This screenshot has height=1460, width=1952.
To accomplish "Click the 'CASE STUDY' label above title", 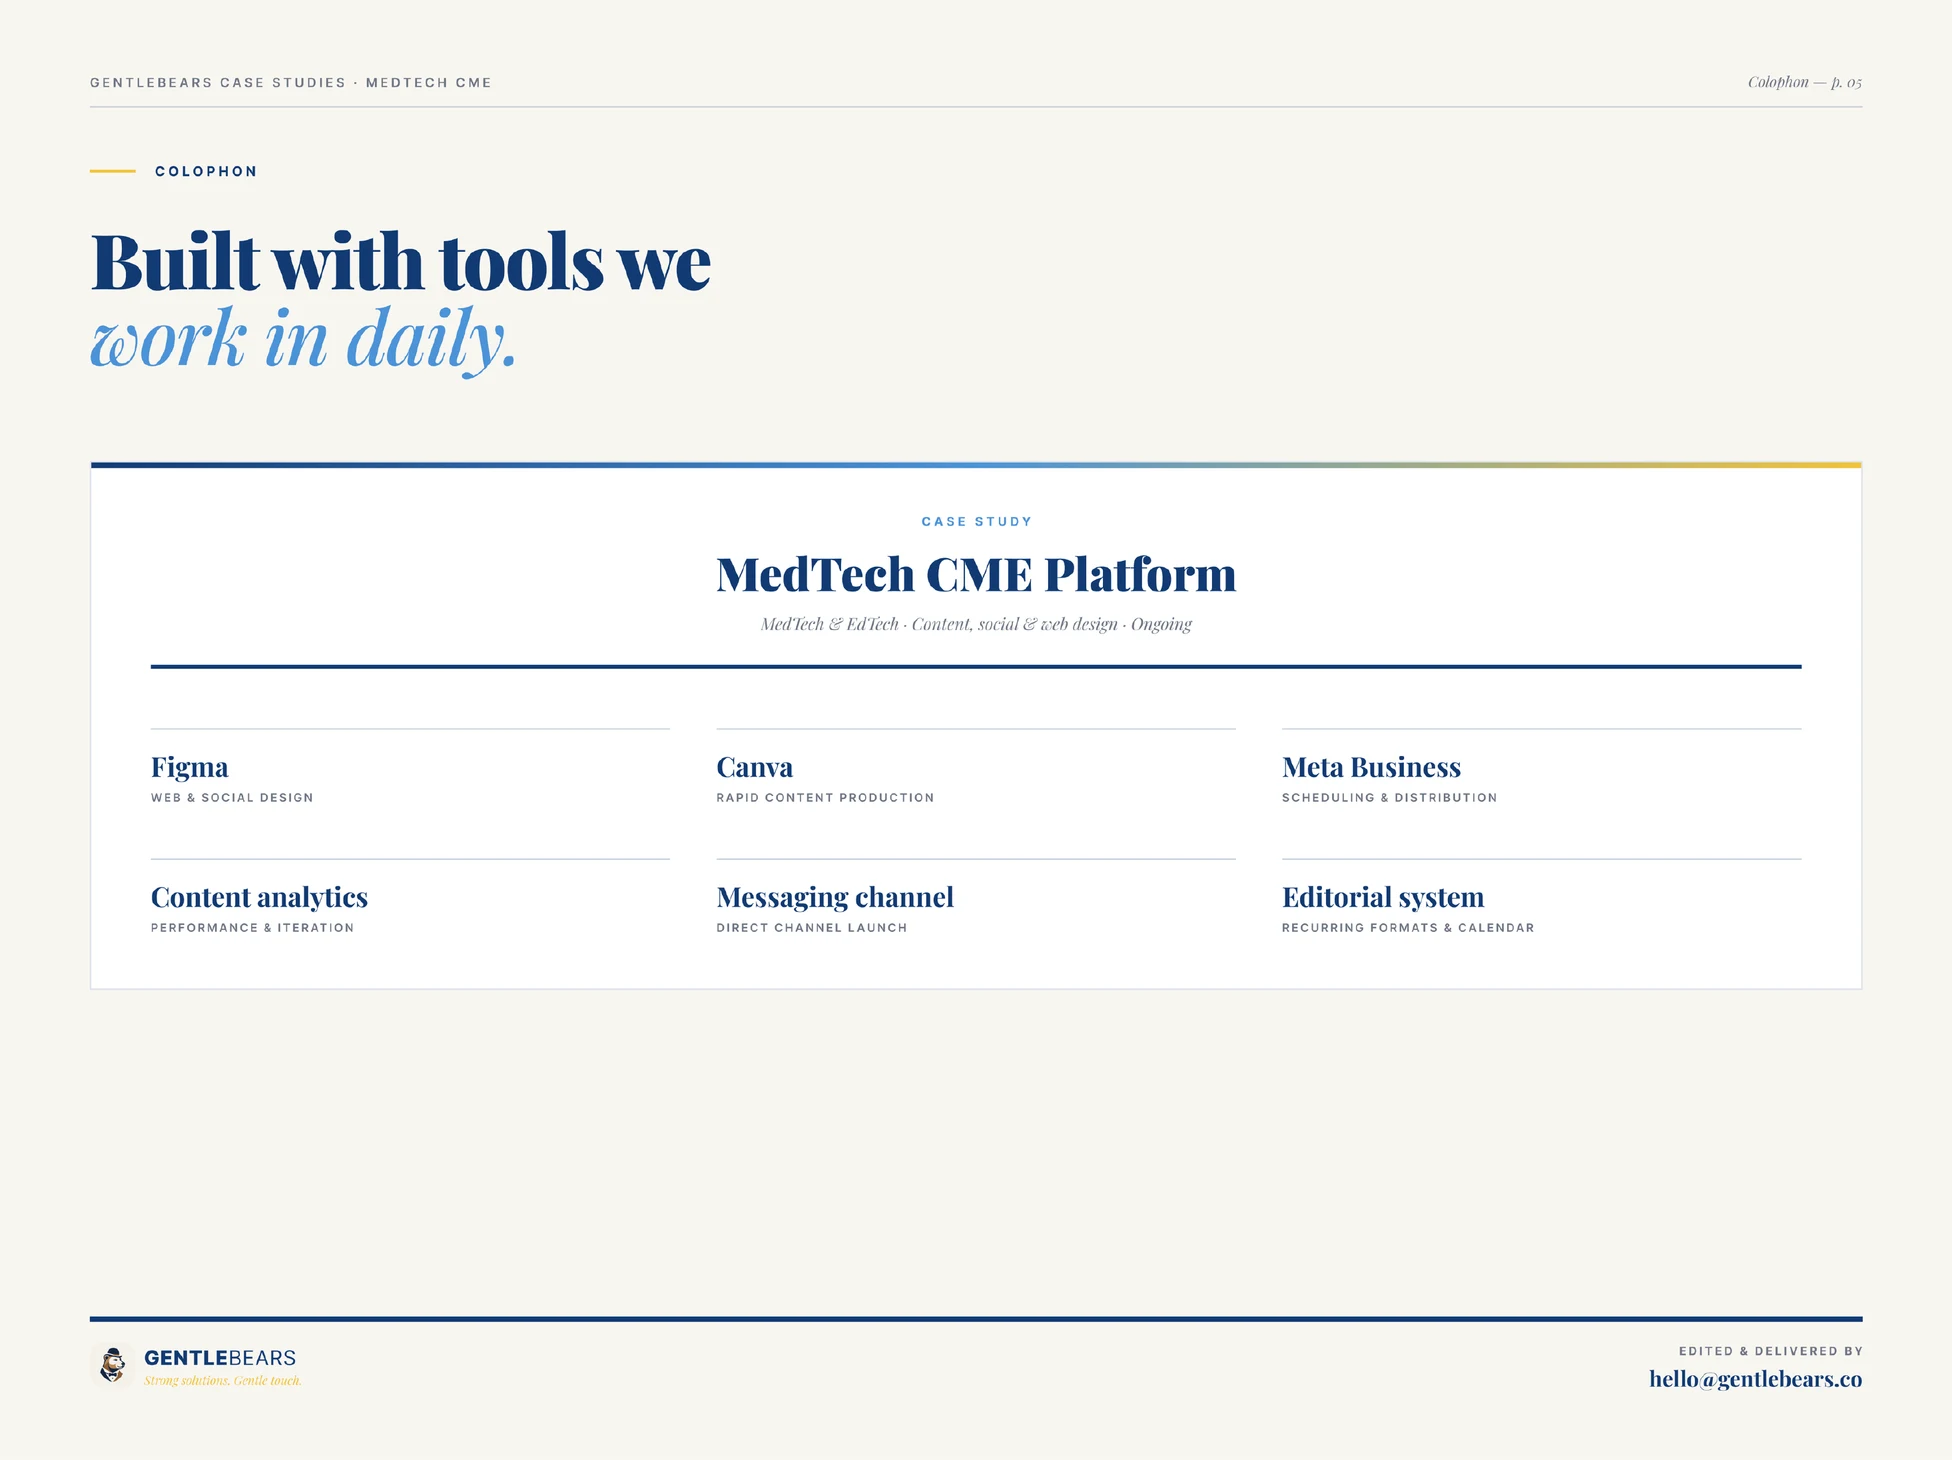I will (x=976, y=522).
